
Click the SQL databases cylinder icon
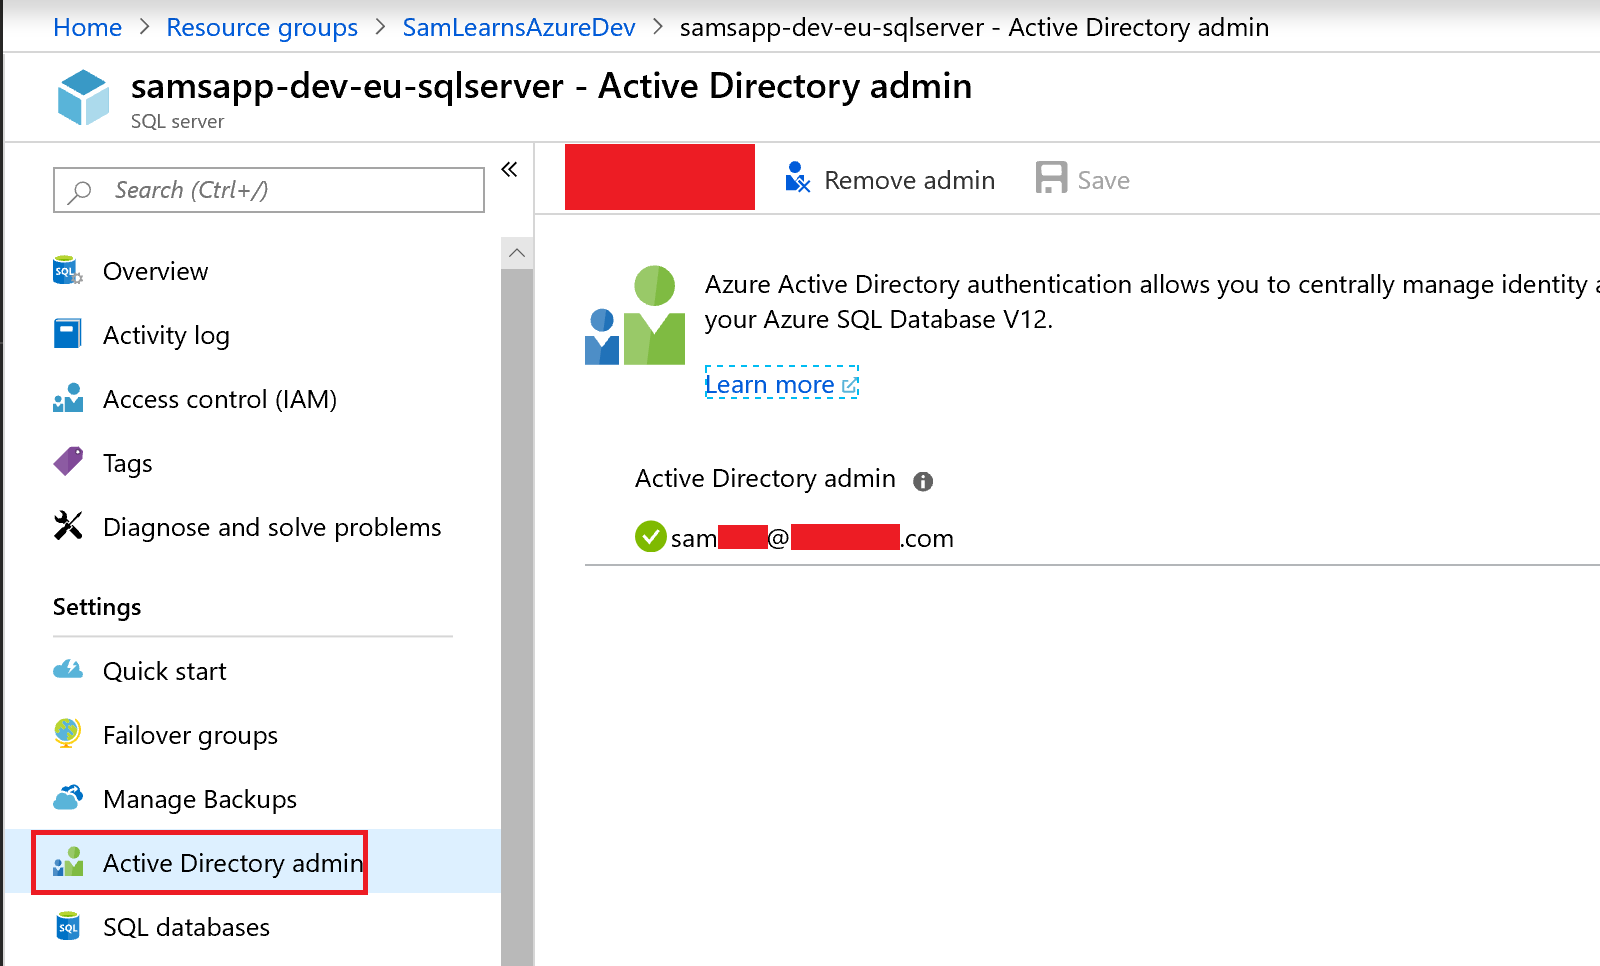coord(67,927)
